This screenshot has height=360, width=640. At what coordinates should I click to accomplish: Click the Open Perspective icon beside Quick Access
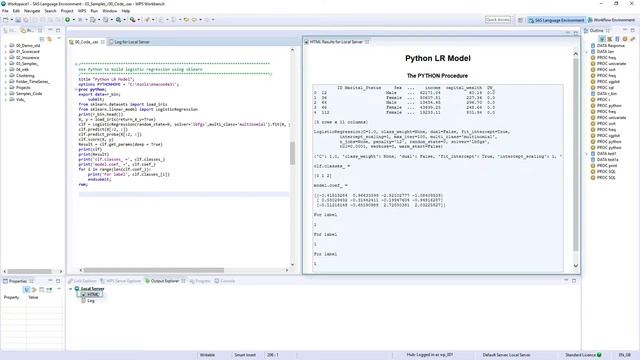pos(520,20)
